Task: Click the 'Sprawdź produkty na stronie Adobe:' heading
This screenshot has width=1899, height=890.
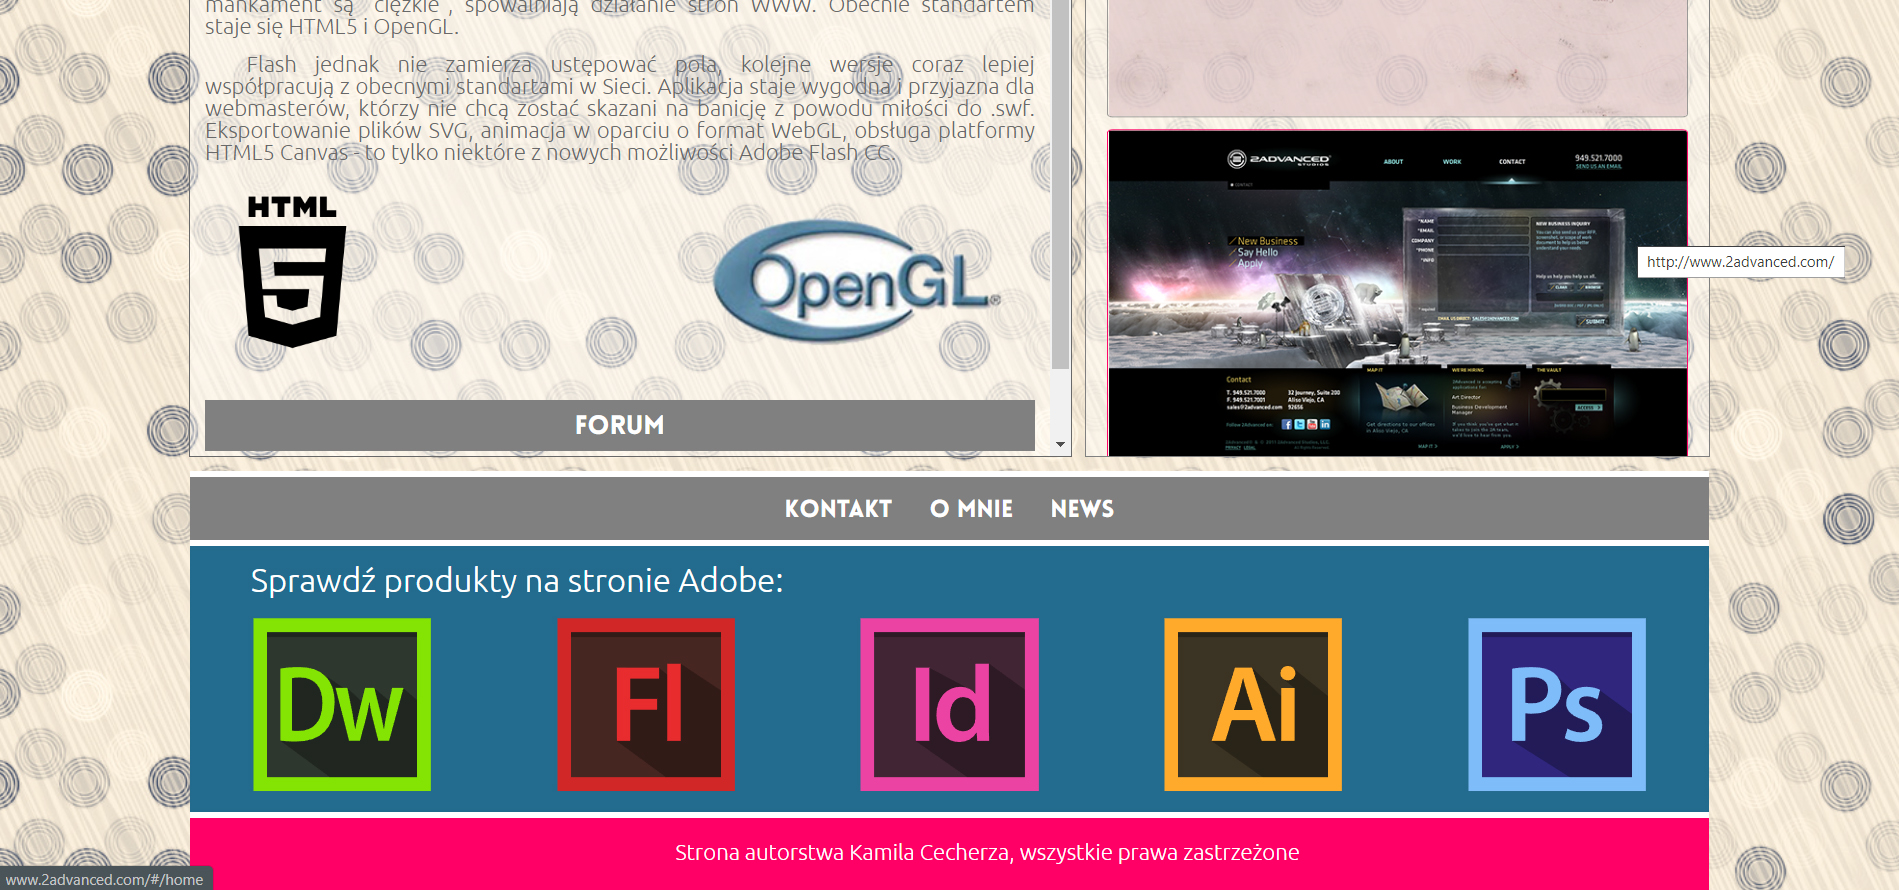Action: pos(517,581)
